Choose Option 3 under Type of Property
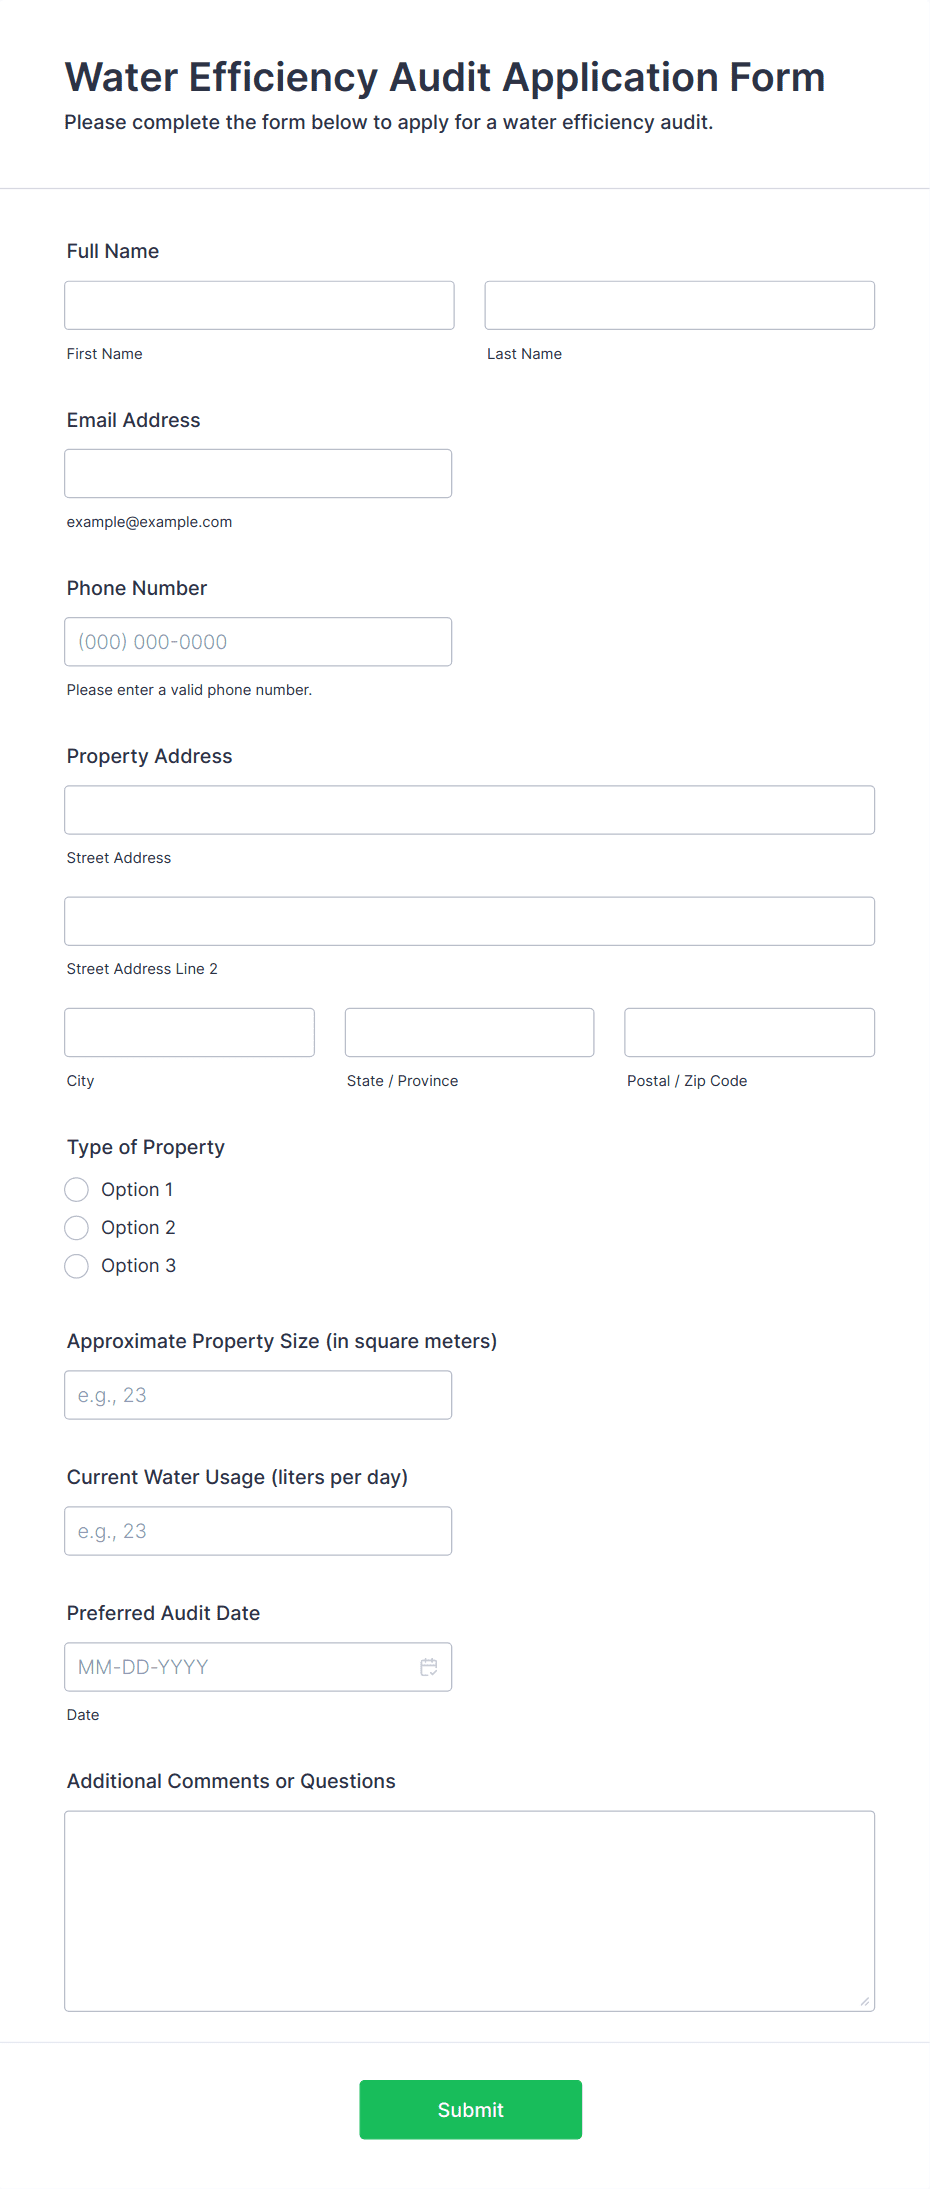This screenshot has width=930, height=2189. point(76,1265)
